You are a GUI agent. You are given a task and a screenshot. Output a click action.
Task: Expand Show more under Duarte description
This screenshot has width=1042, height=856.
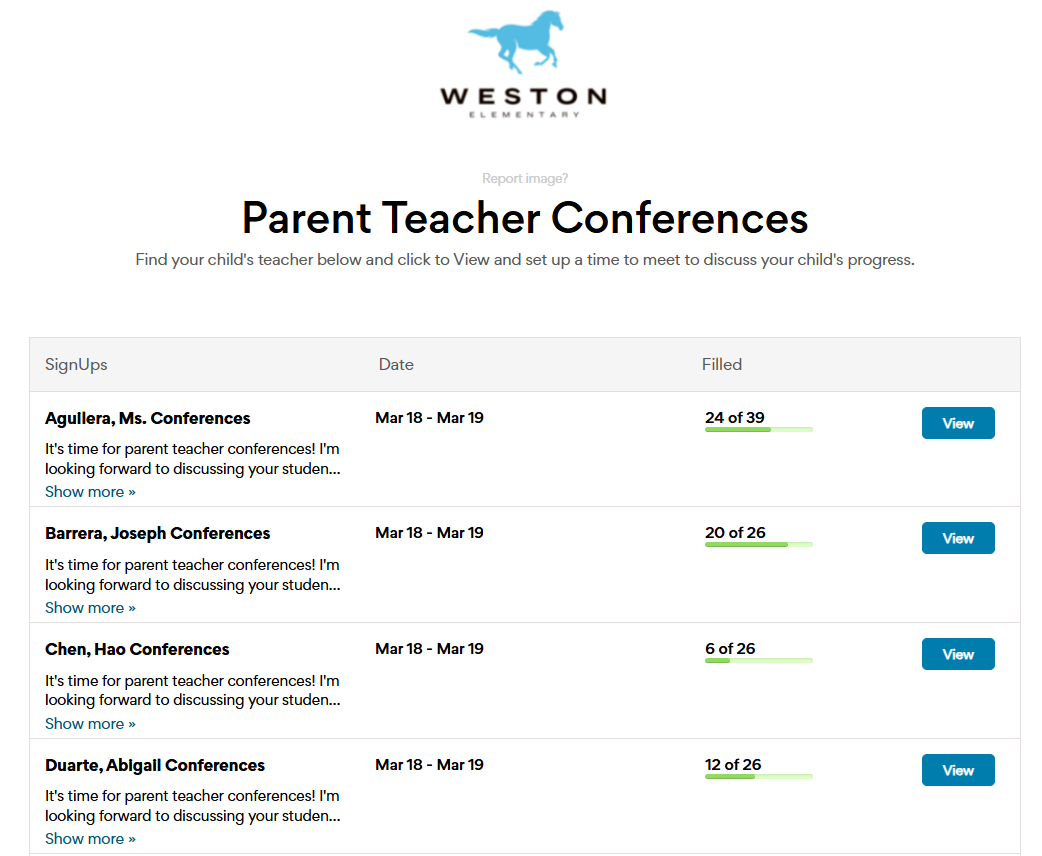point(90,839)
